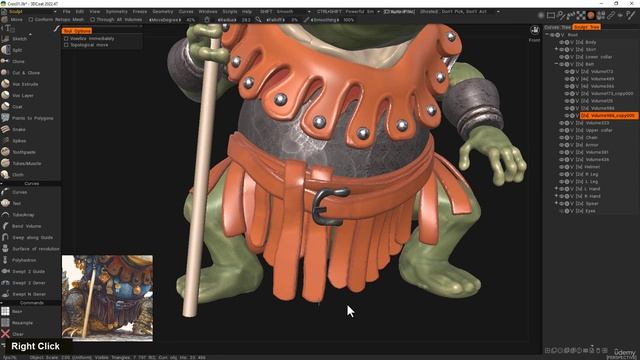Open the Geometry menu
The width and height of the screenshot is (640, 360).
pyautogui.click(x=163, y=11)
